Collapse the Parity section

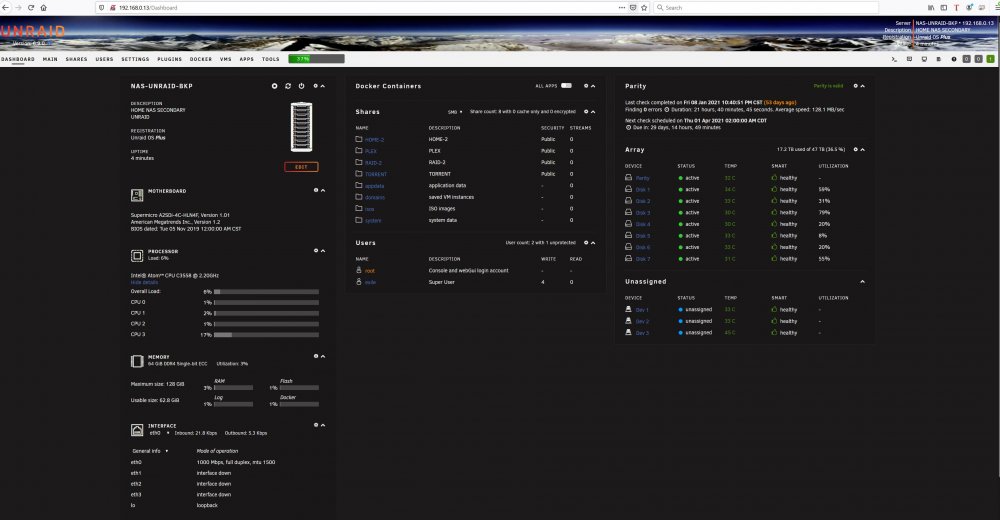tap(863, 86)
